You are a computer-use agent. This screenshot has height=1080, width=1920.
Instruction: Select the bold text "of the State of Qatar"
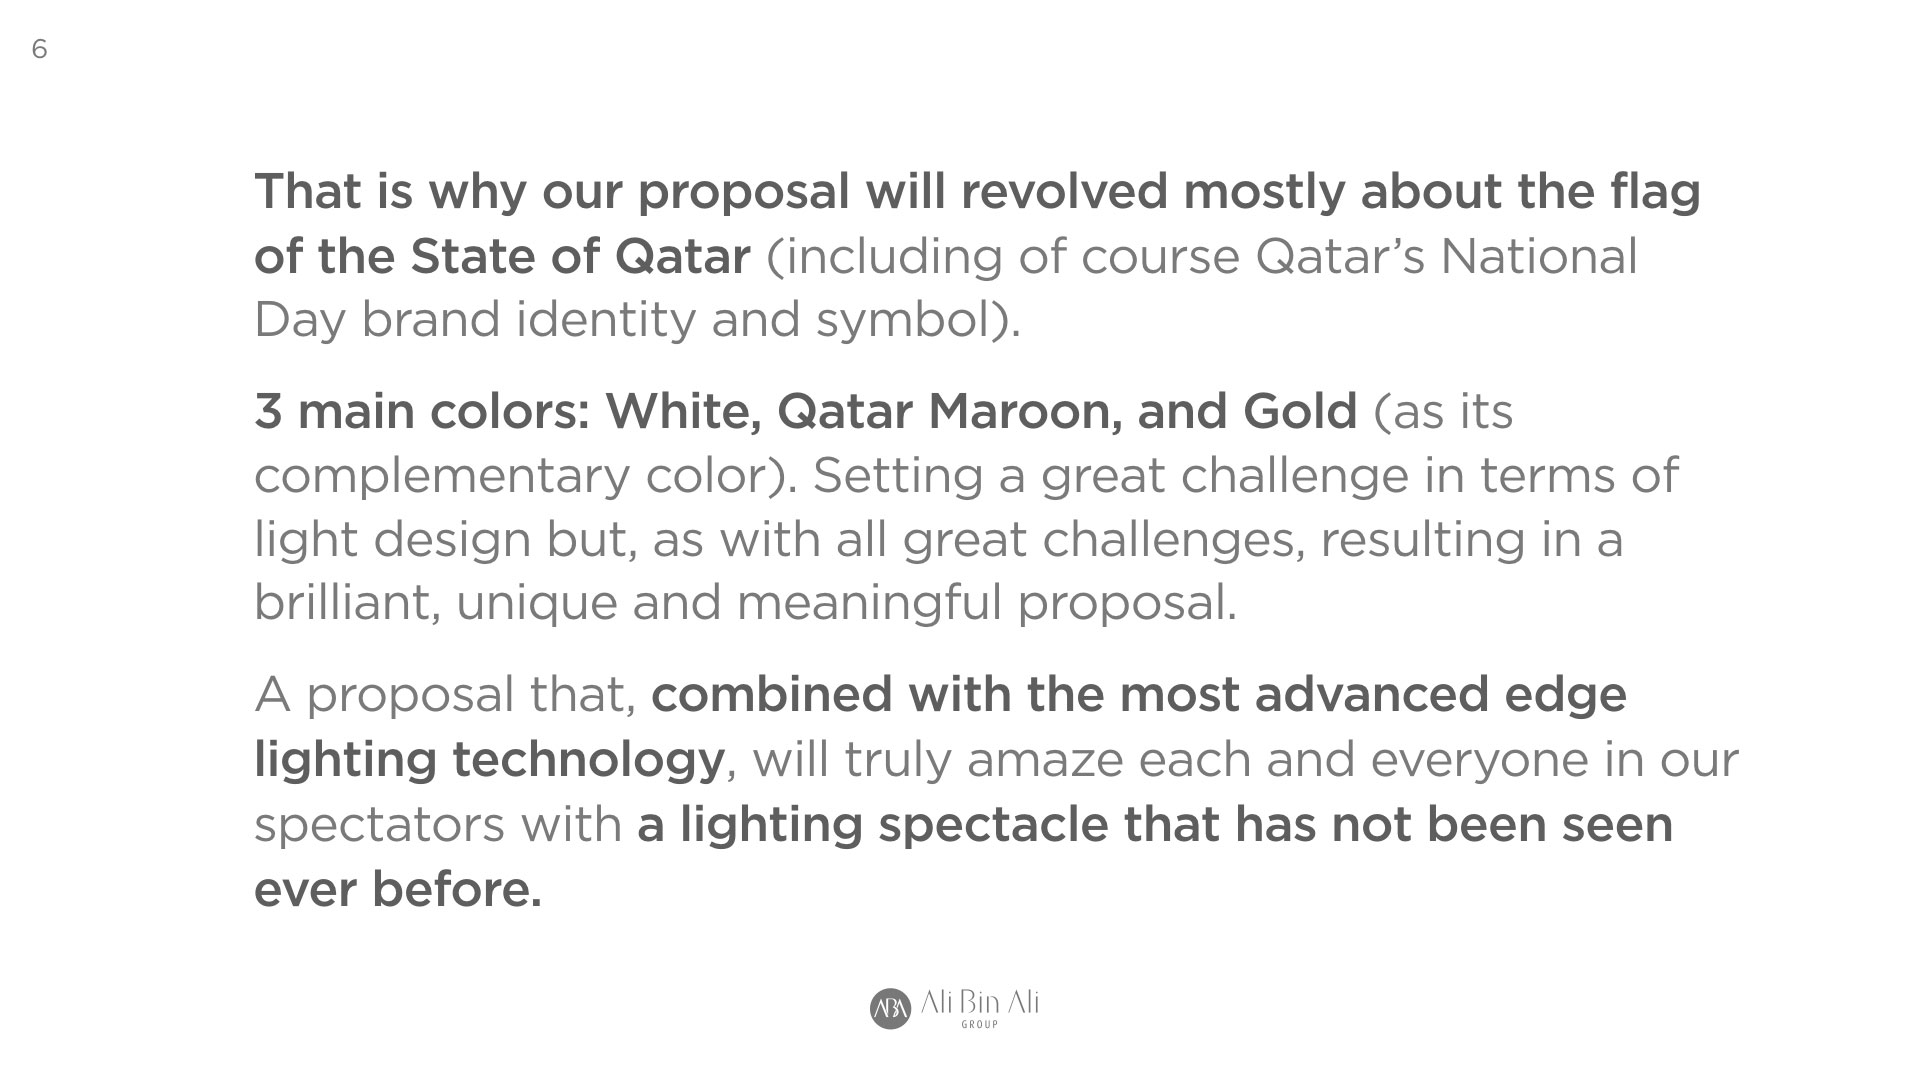(501, 256)
